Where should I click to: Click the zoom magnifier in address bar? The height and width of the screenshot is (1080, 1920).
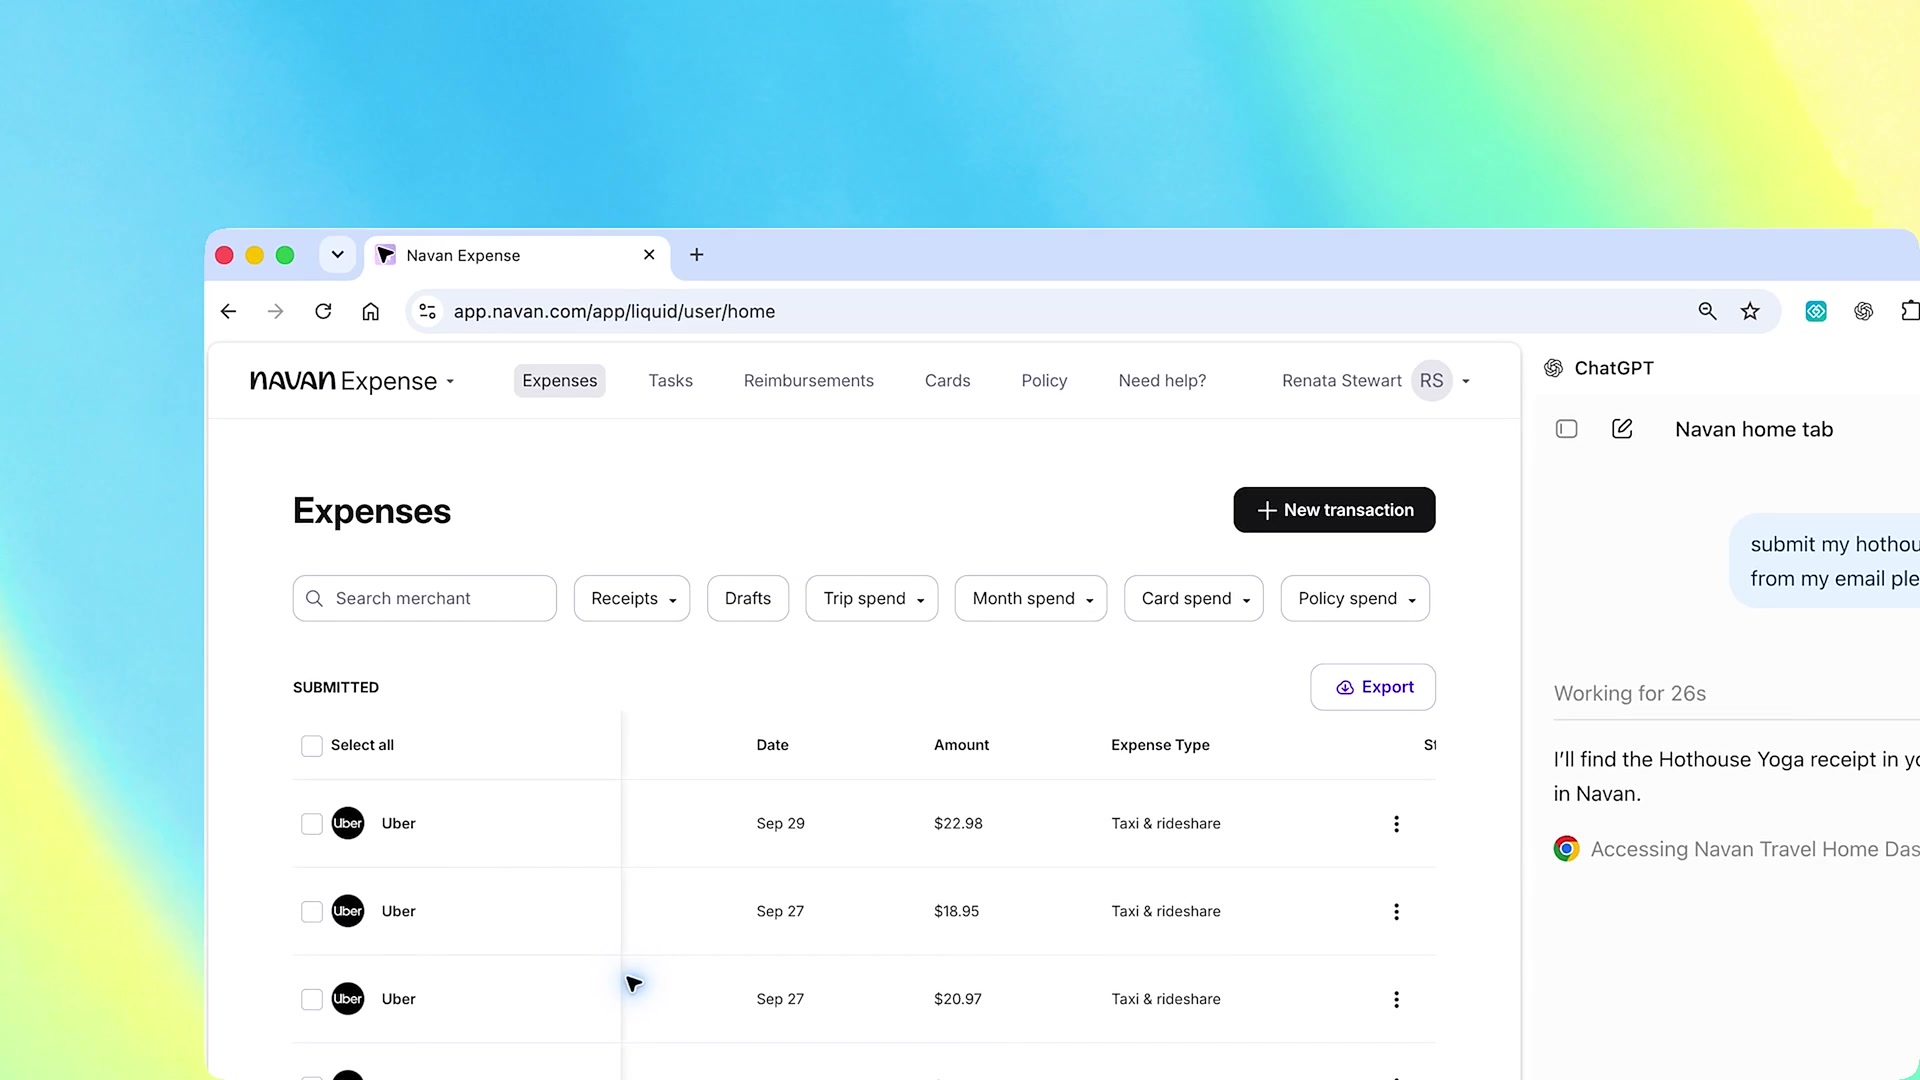[x=1707, y=312]
